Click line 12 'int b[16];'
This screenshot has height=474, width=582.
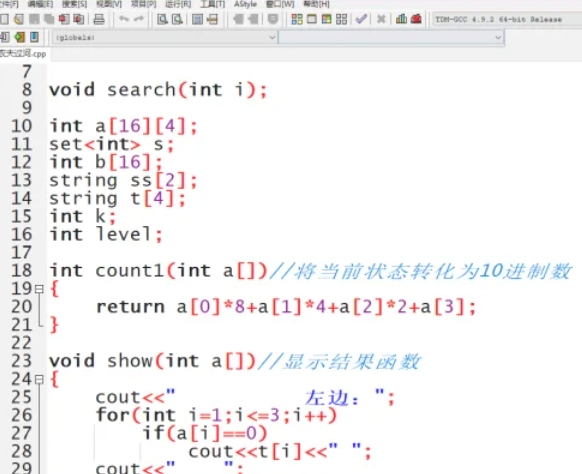pyautogui.click(x=106, y=162)
